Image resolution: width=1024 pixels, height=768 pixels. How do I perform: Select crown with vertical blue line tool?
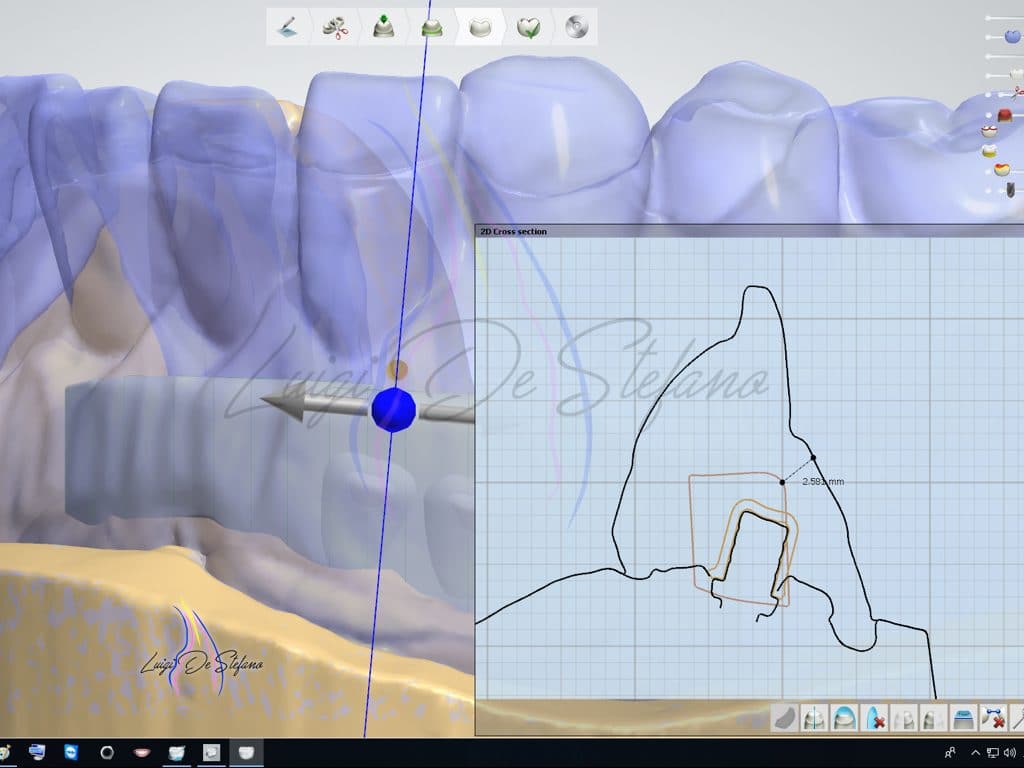(x=814, y=718)
